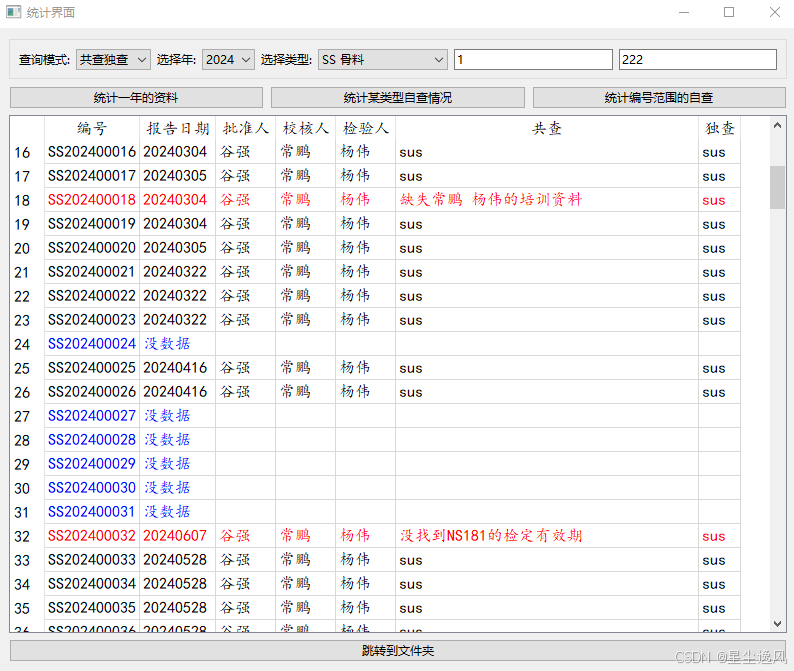Close the 统计界面 window
The image size is (794, 671).
pos(775,12)
